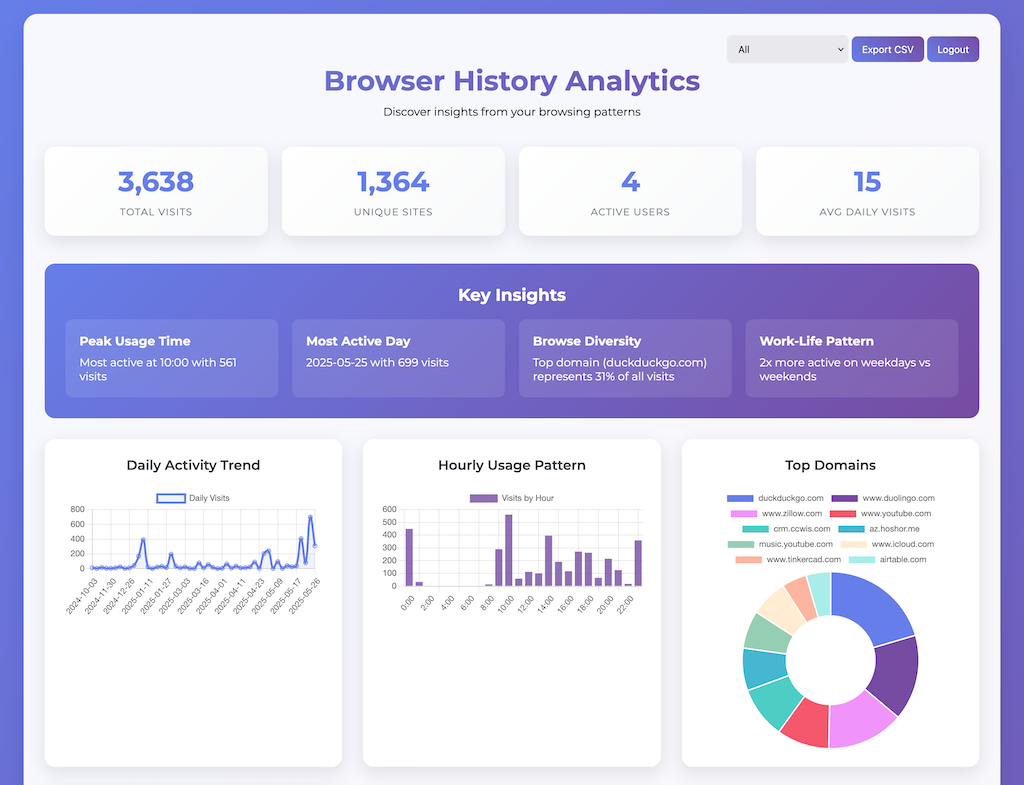Screen dimensions: 1024x785
Task: Click the Export CSV button
Action: click(887, 49)
